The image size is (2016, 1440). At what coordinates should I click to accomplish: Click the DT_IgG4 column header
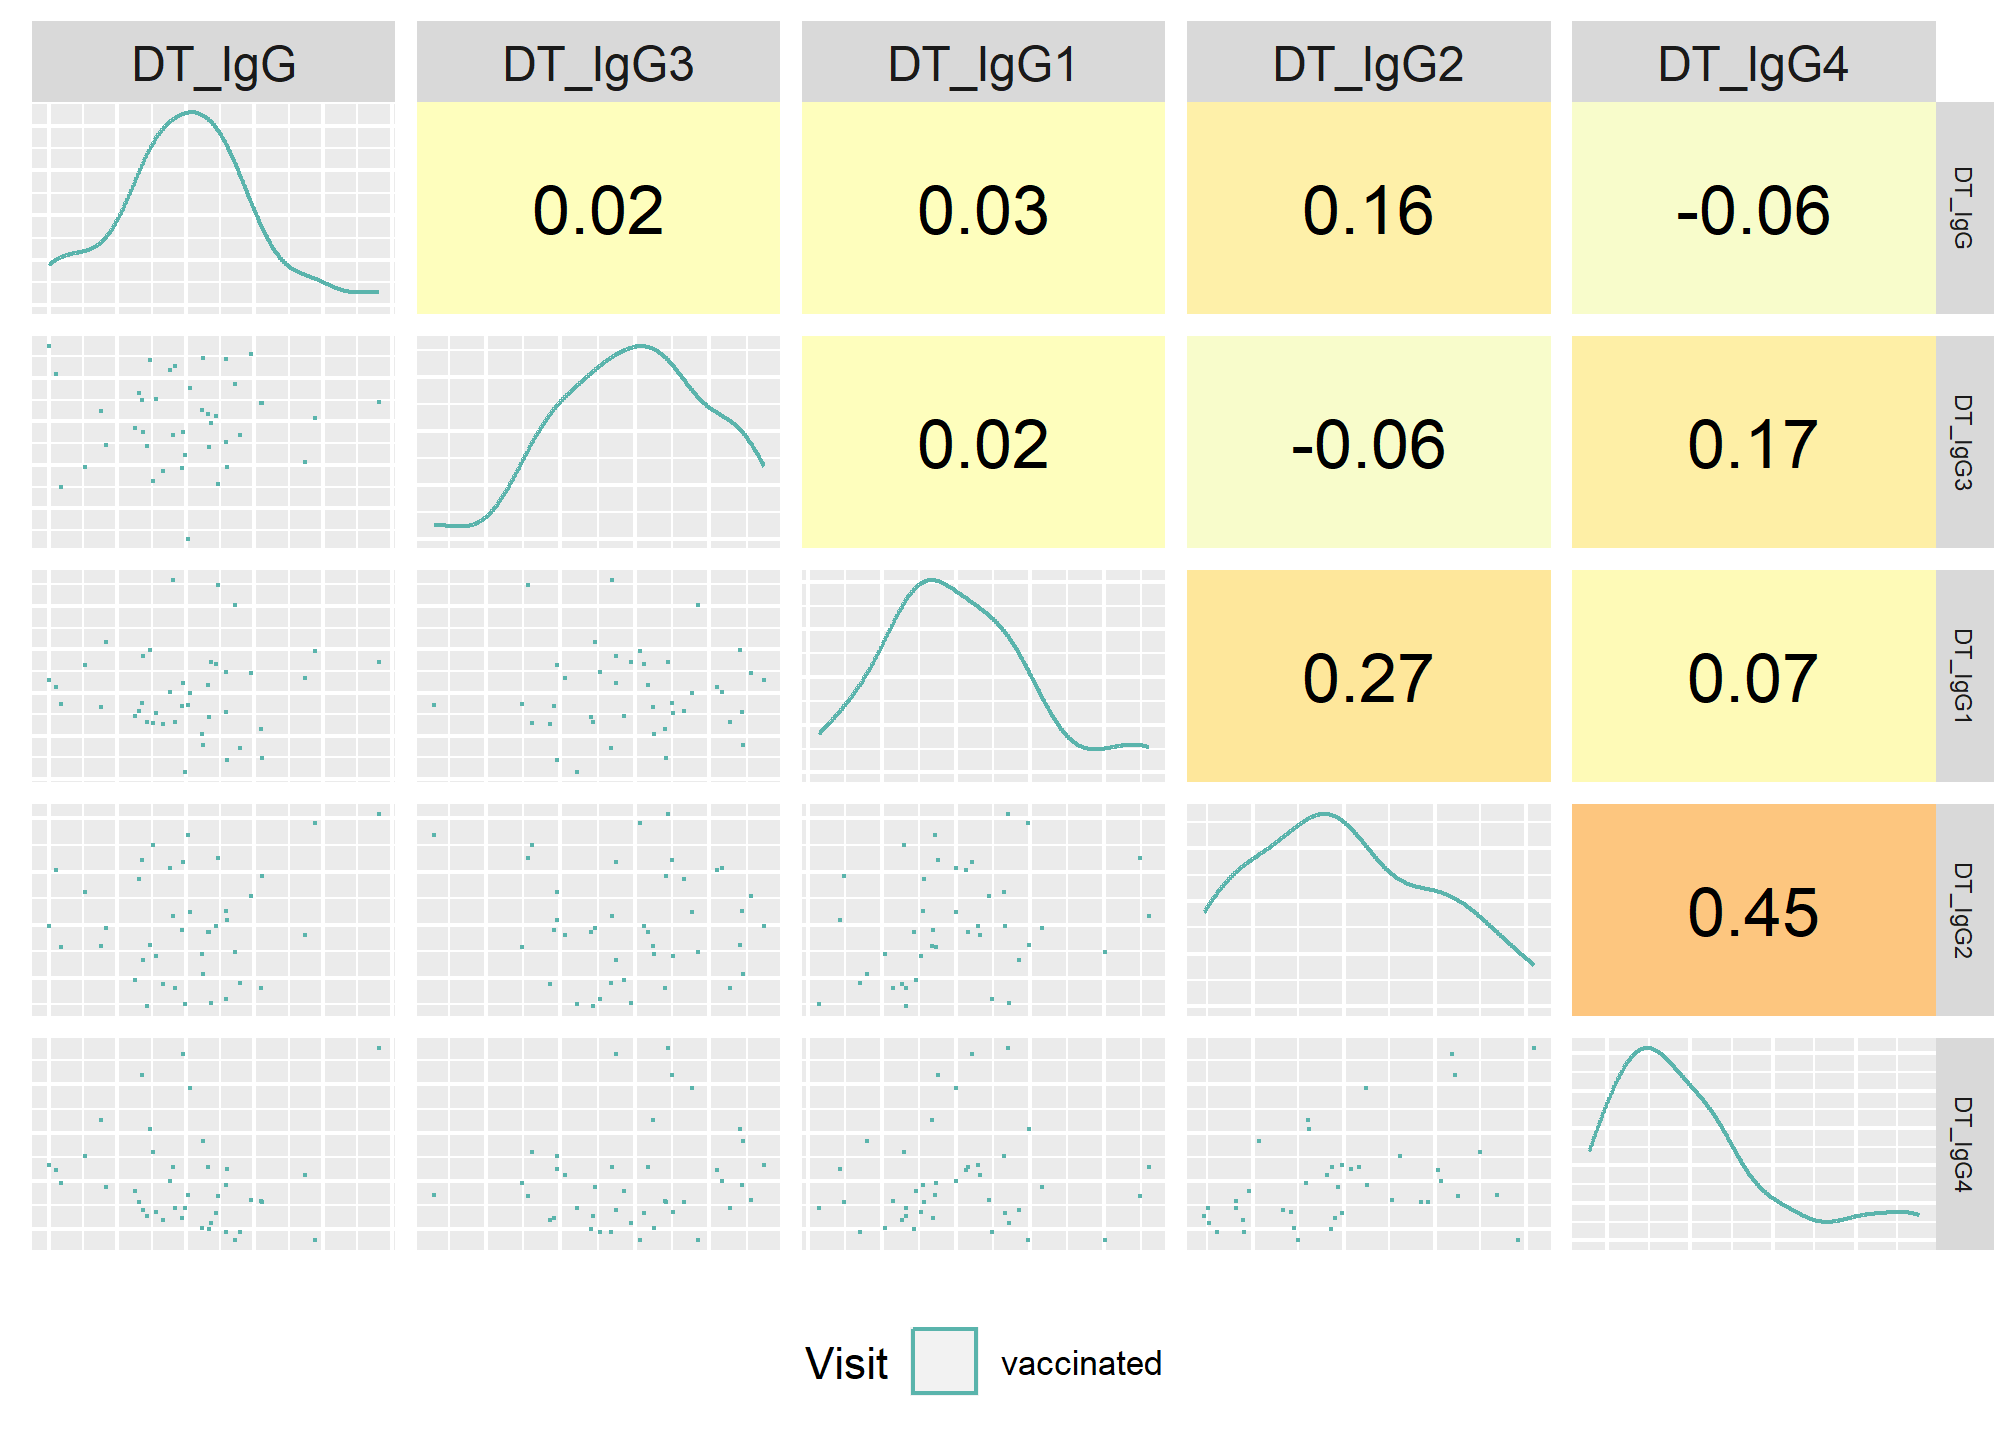point(1753,62)
